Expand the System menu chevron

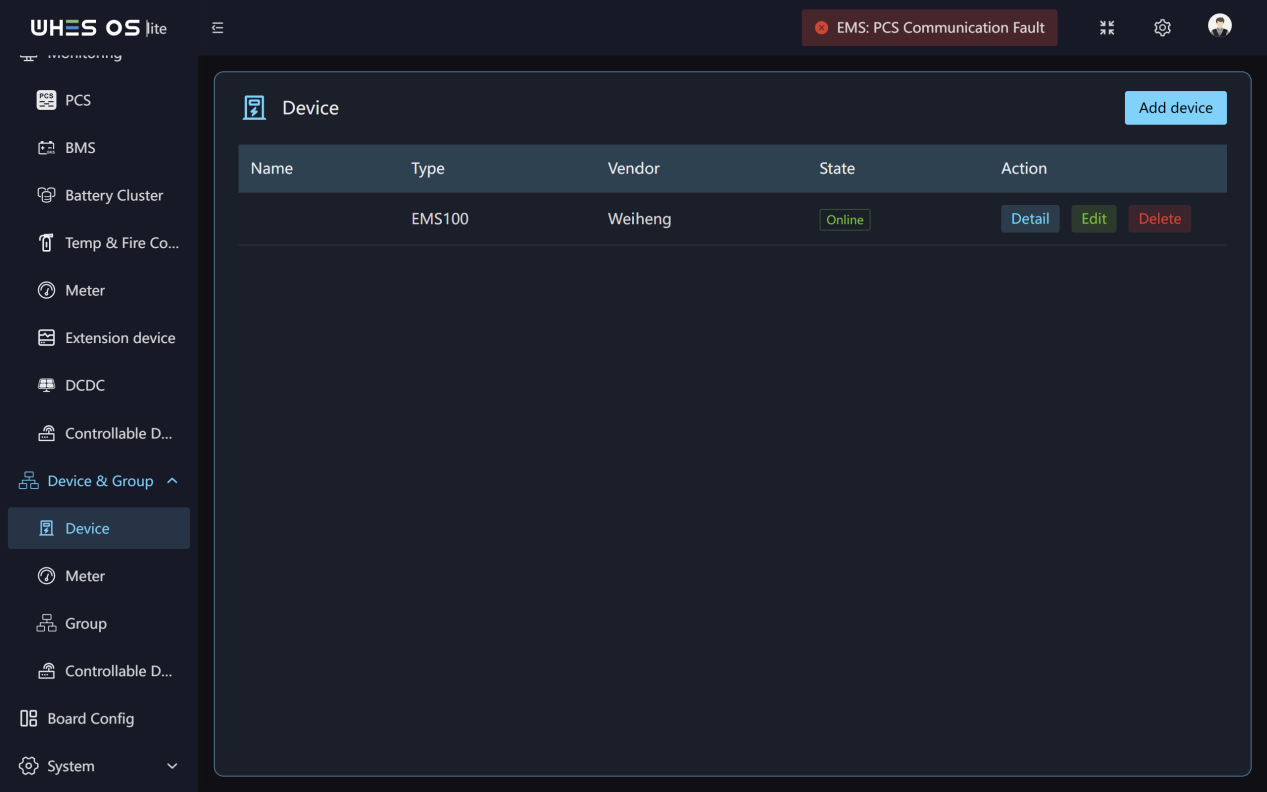(x=172, y=766)
